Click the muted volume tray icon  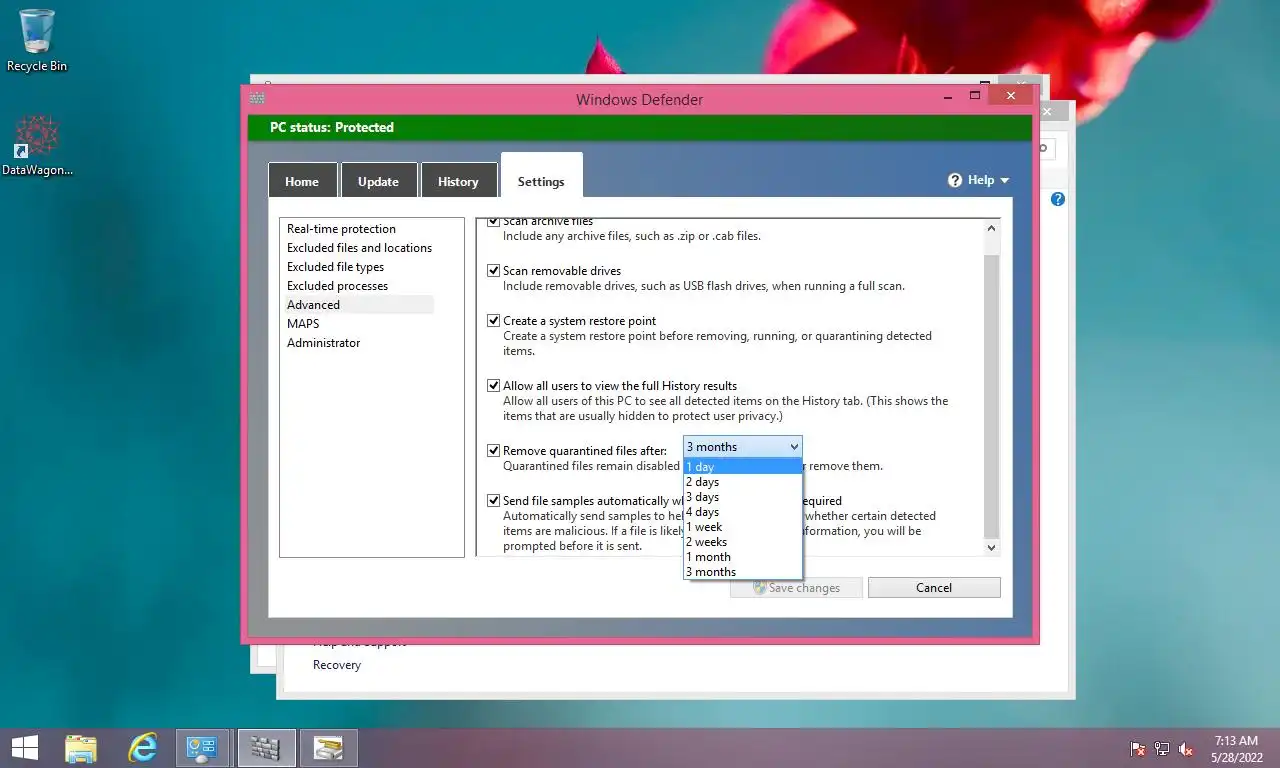pyautogui.click(x=1186, y=748)
